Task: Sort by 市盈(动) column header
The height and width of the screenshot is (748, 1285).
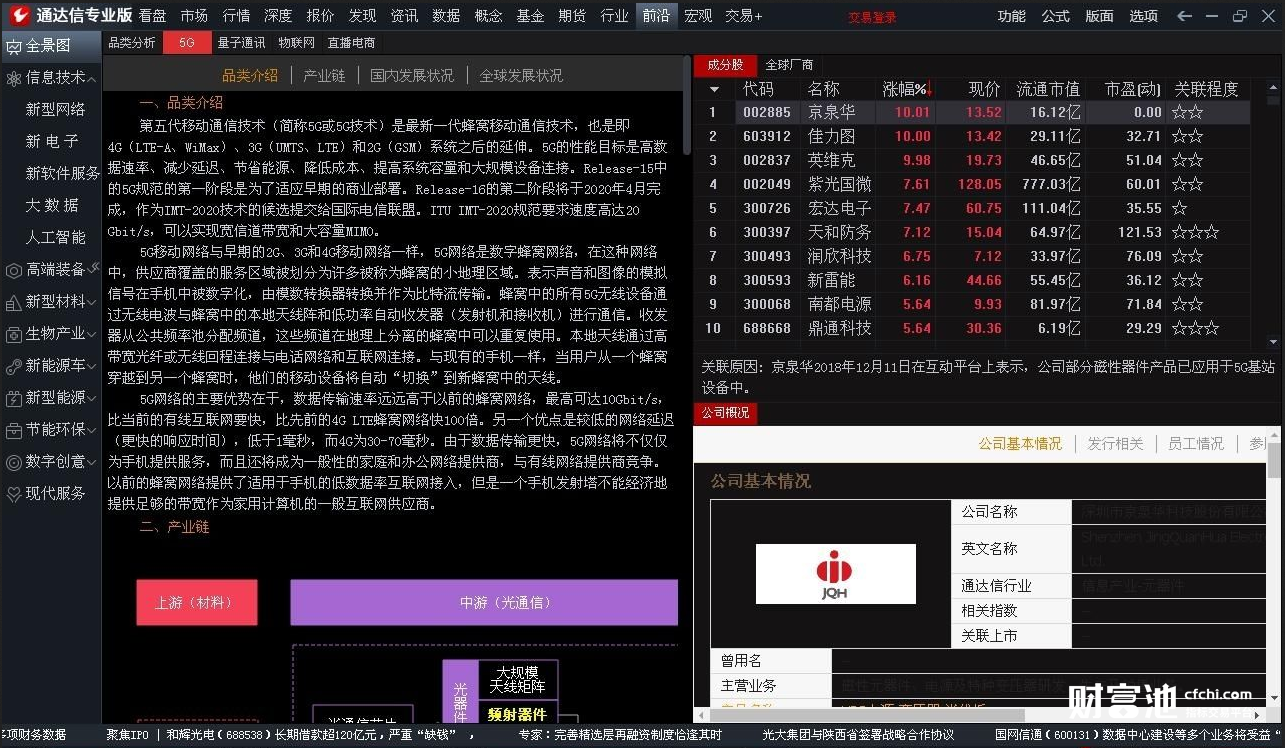Action: pos(1133,89)
